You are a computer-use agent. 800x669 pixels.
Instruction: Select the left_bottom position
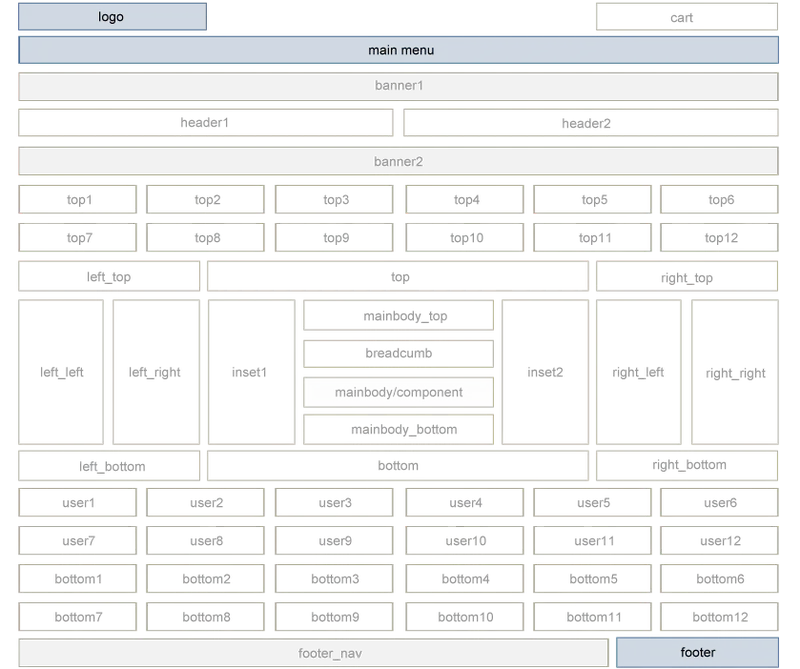click(x=109, y=465)
